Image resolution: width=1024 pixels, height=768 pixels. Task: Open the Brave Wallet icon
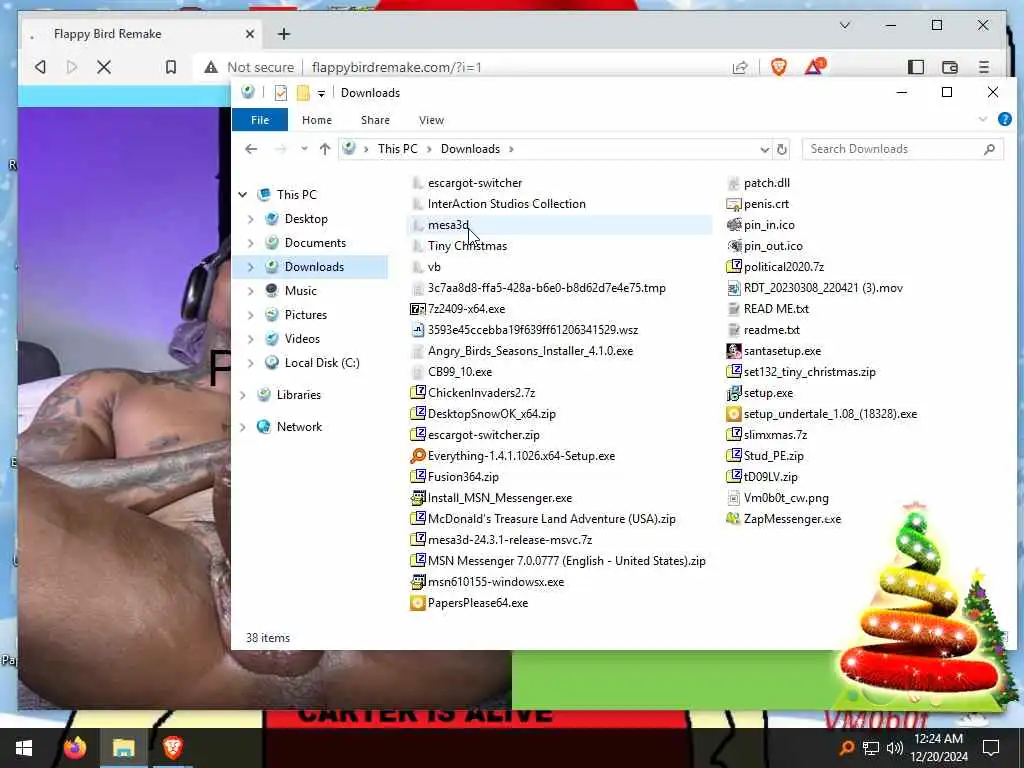pos(950,67)
